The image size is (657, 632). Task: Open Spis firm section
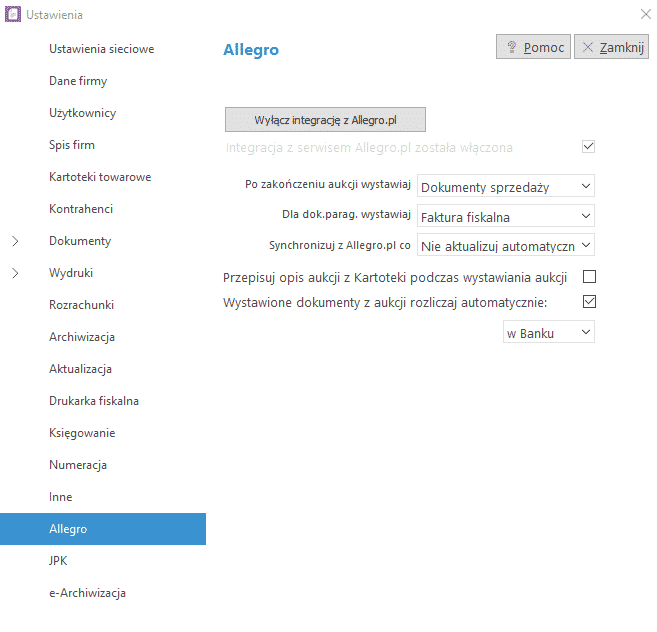click(x=72, y=145)
